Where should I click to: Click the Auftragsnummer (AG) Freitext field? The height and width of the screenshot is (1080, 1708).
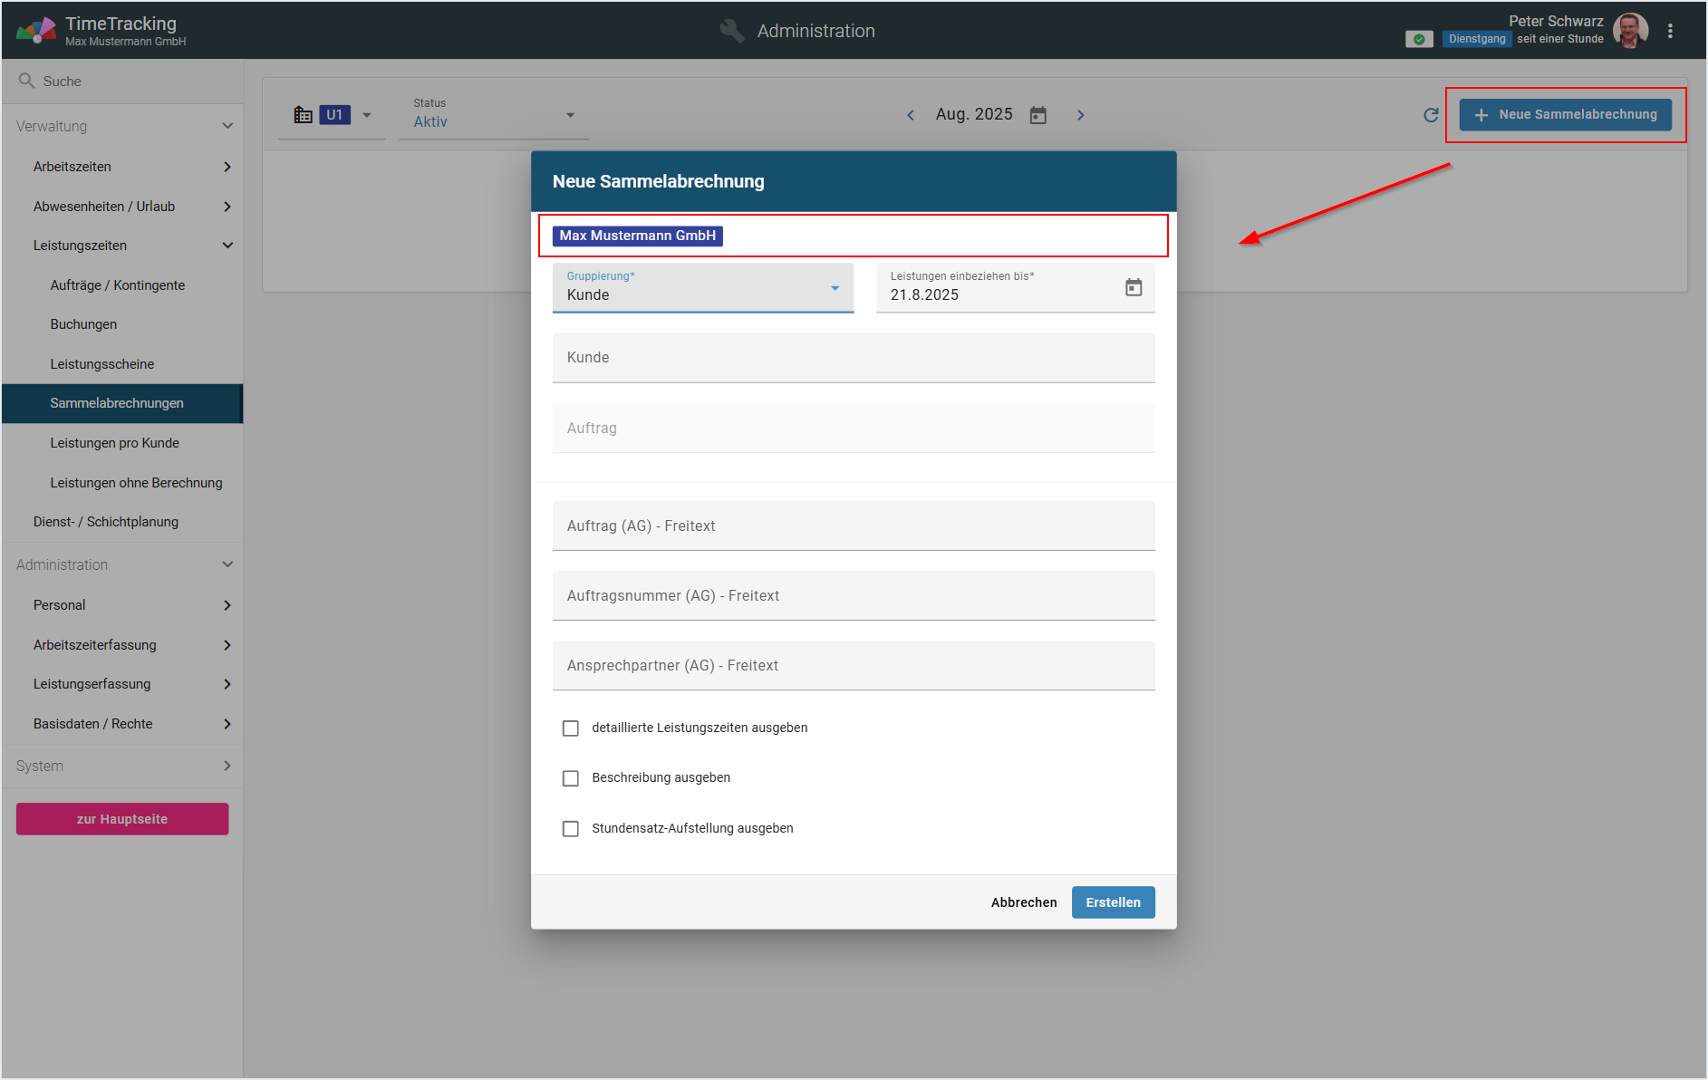(853, 596)
